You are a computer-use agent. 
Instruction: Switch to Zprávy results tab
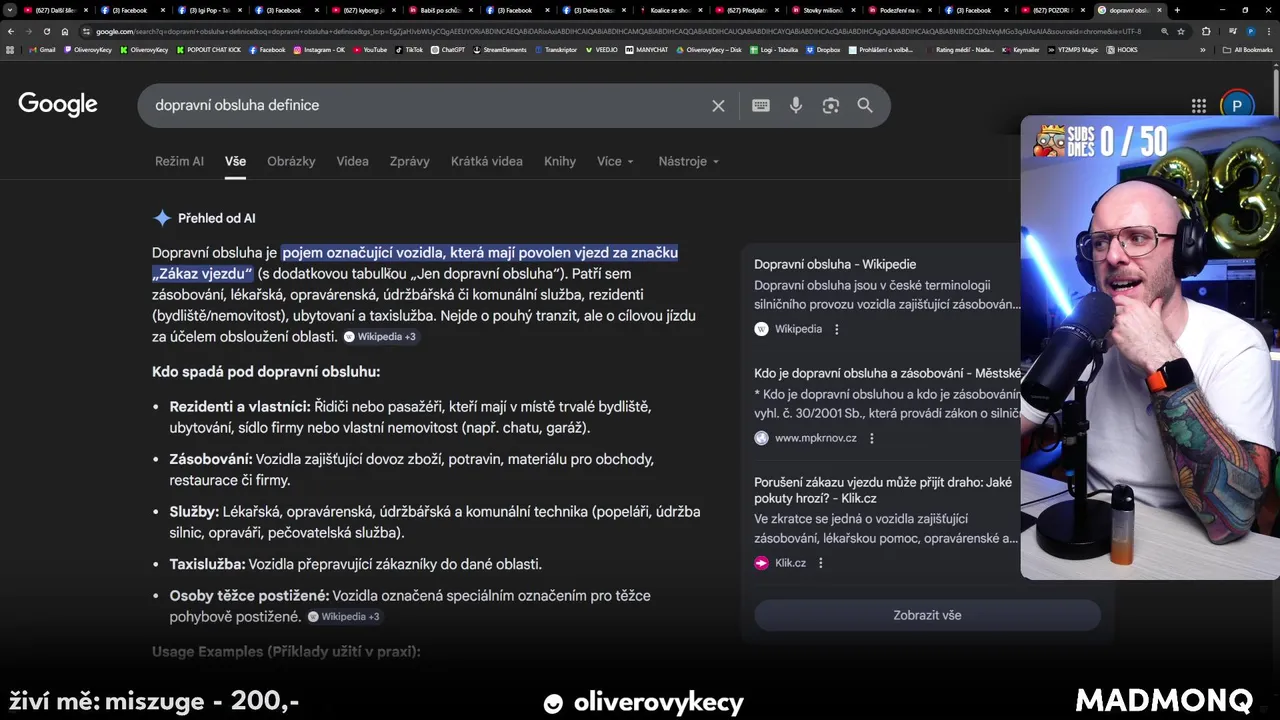[x=409, y=161]
